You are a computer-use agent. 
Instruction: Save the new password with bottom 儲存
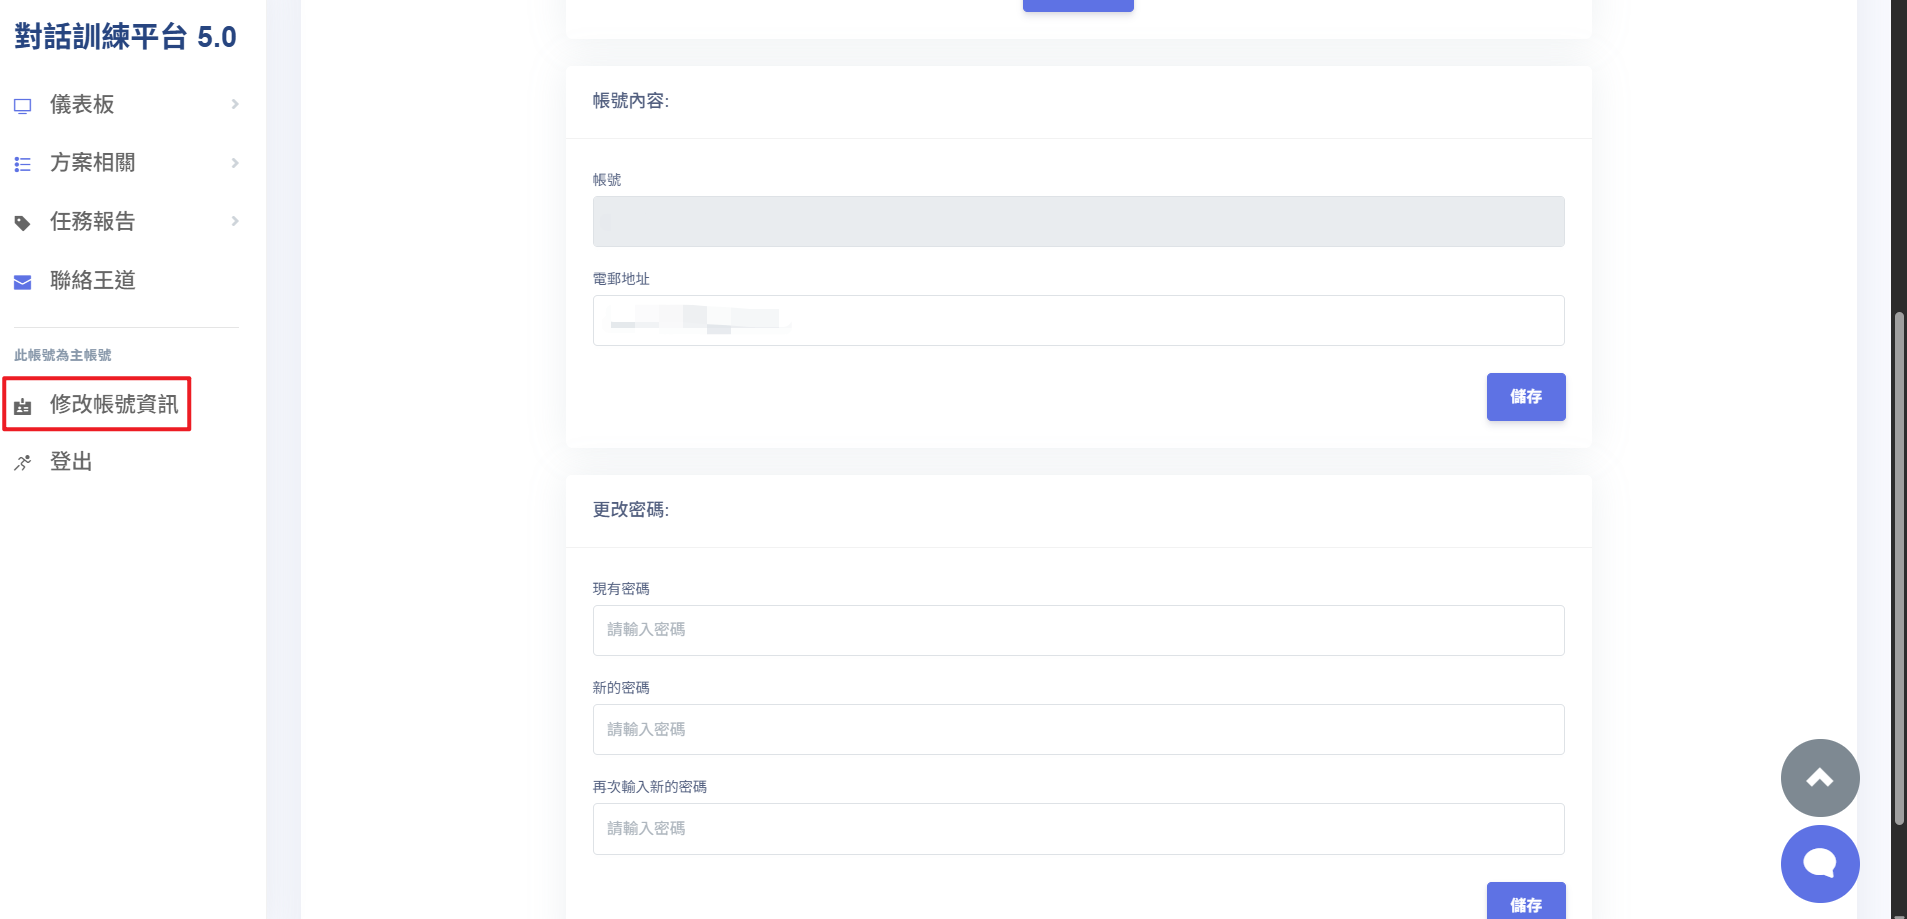coord(1525,903)
